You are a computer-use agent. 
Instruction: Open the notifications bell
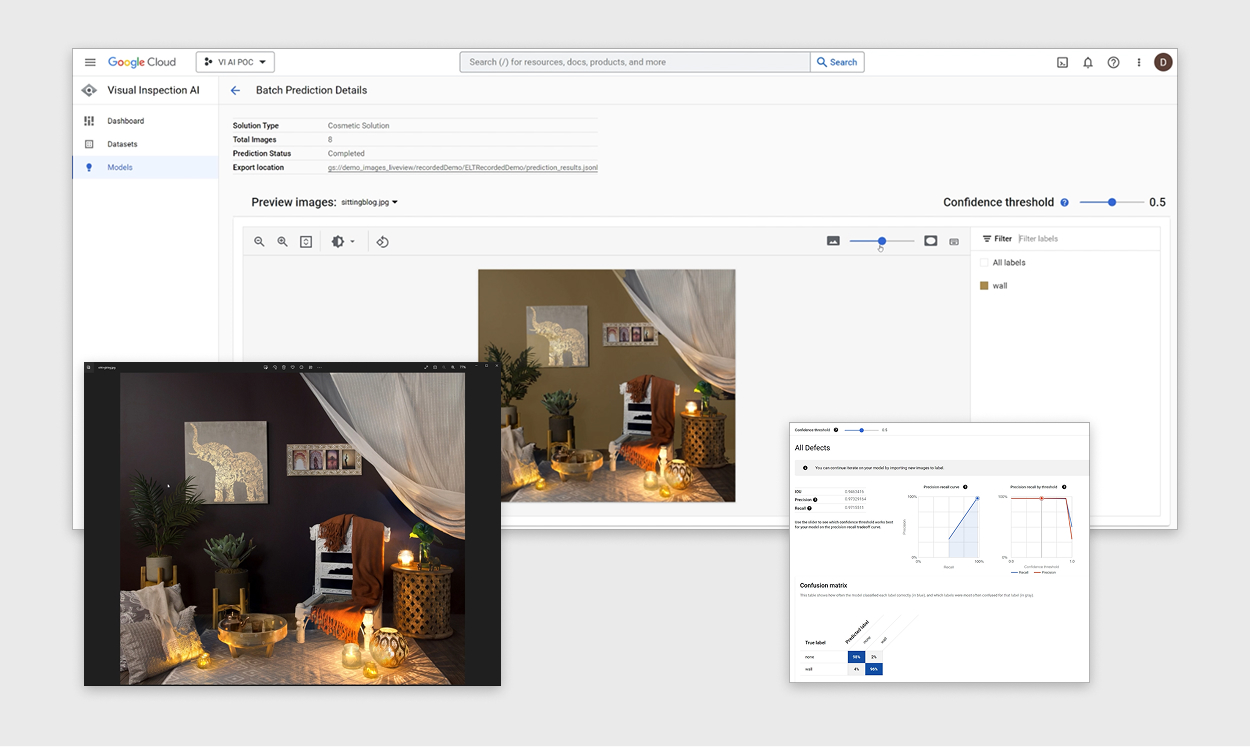point(1088,62)
